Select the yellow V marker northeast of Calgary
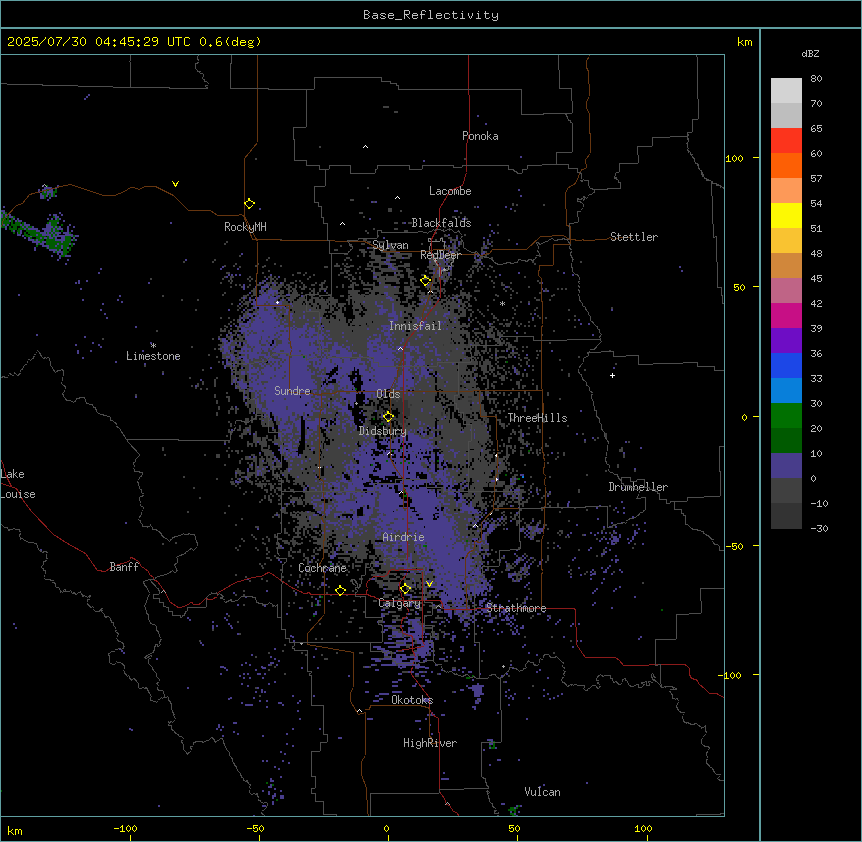 click(429, 584)
